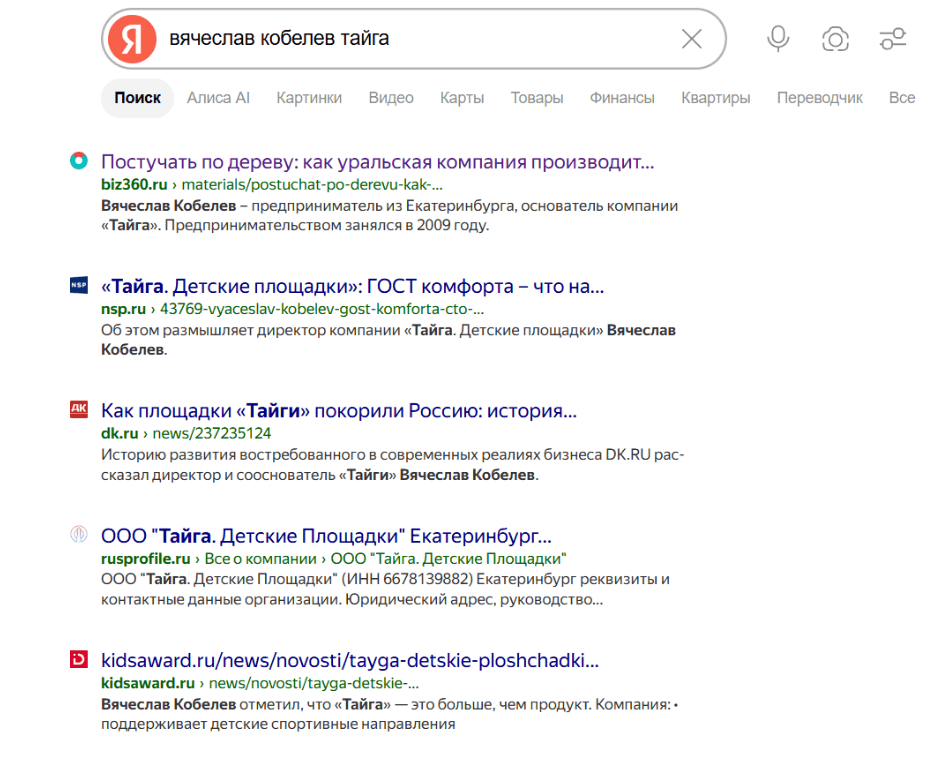
Task: Open Все о компании breadcrumb link
Action: pos(260,559)
